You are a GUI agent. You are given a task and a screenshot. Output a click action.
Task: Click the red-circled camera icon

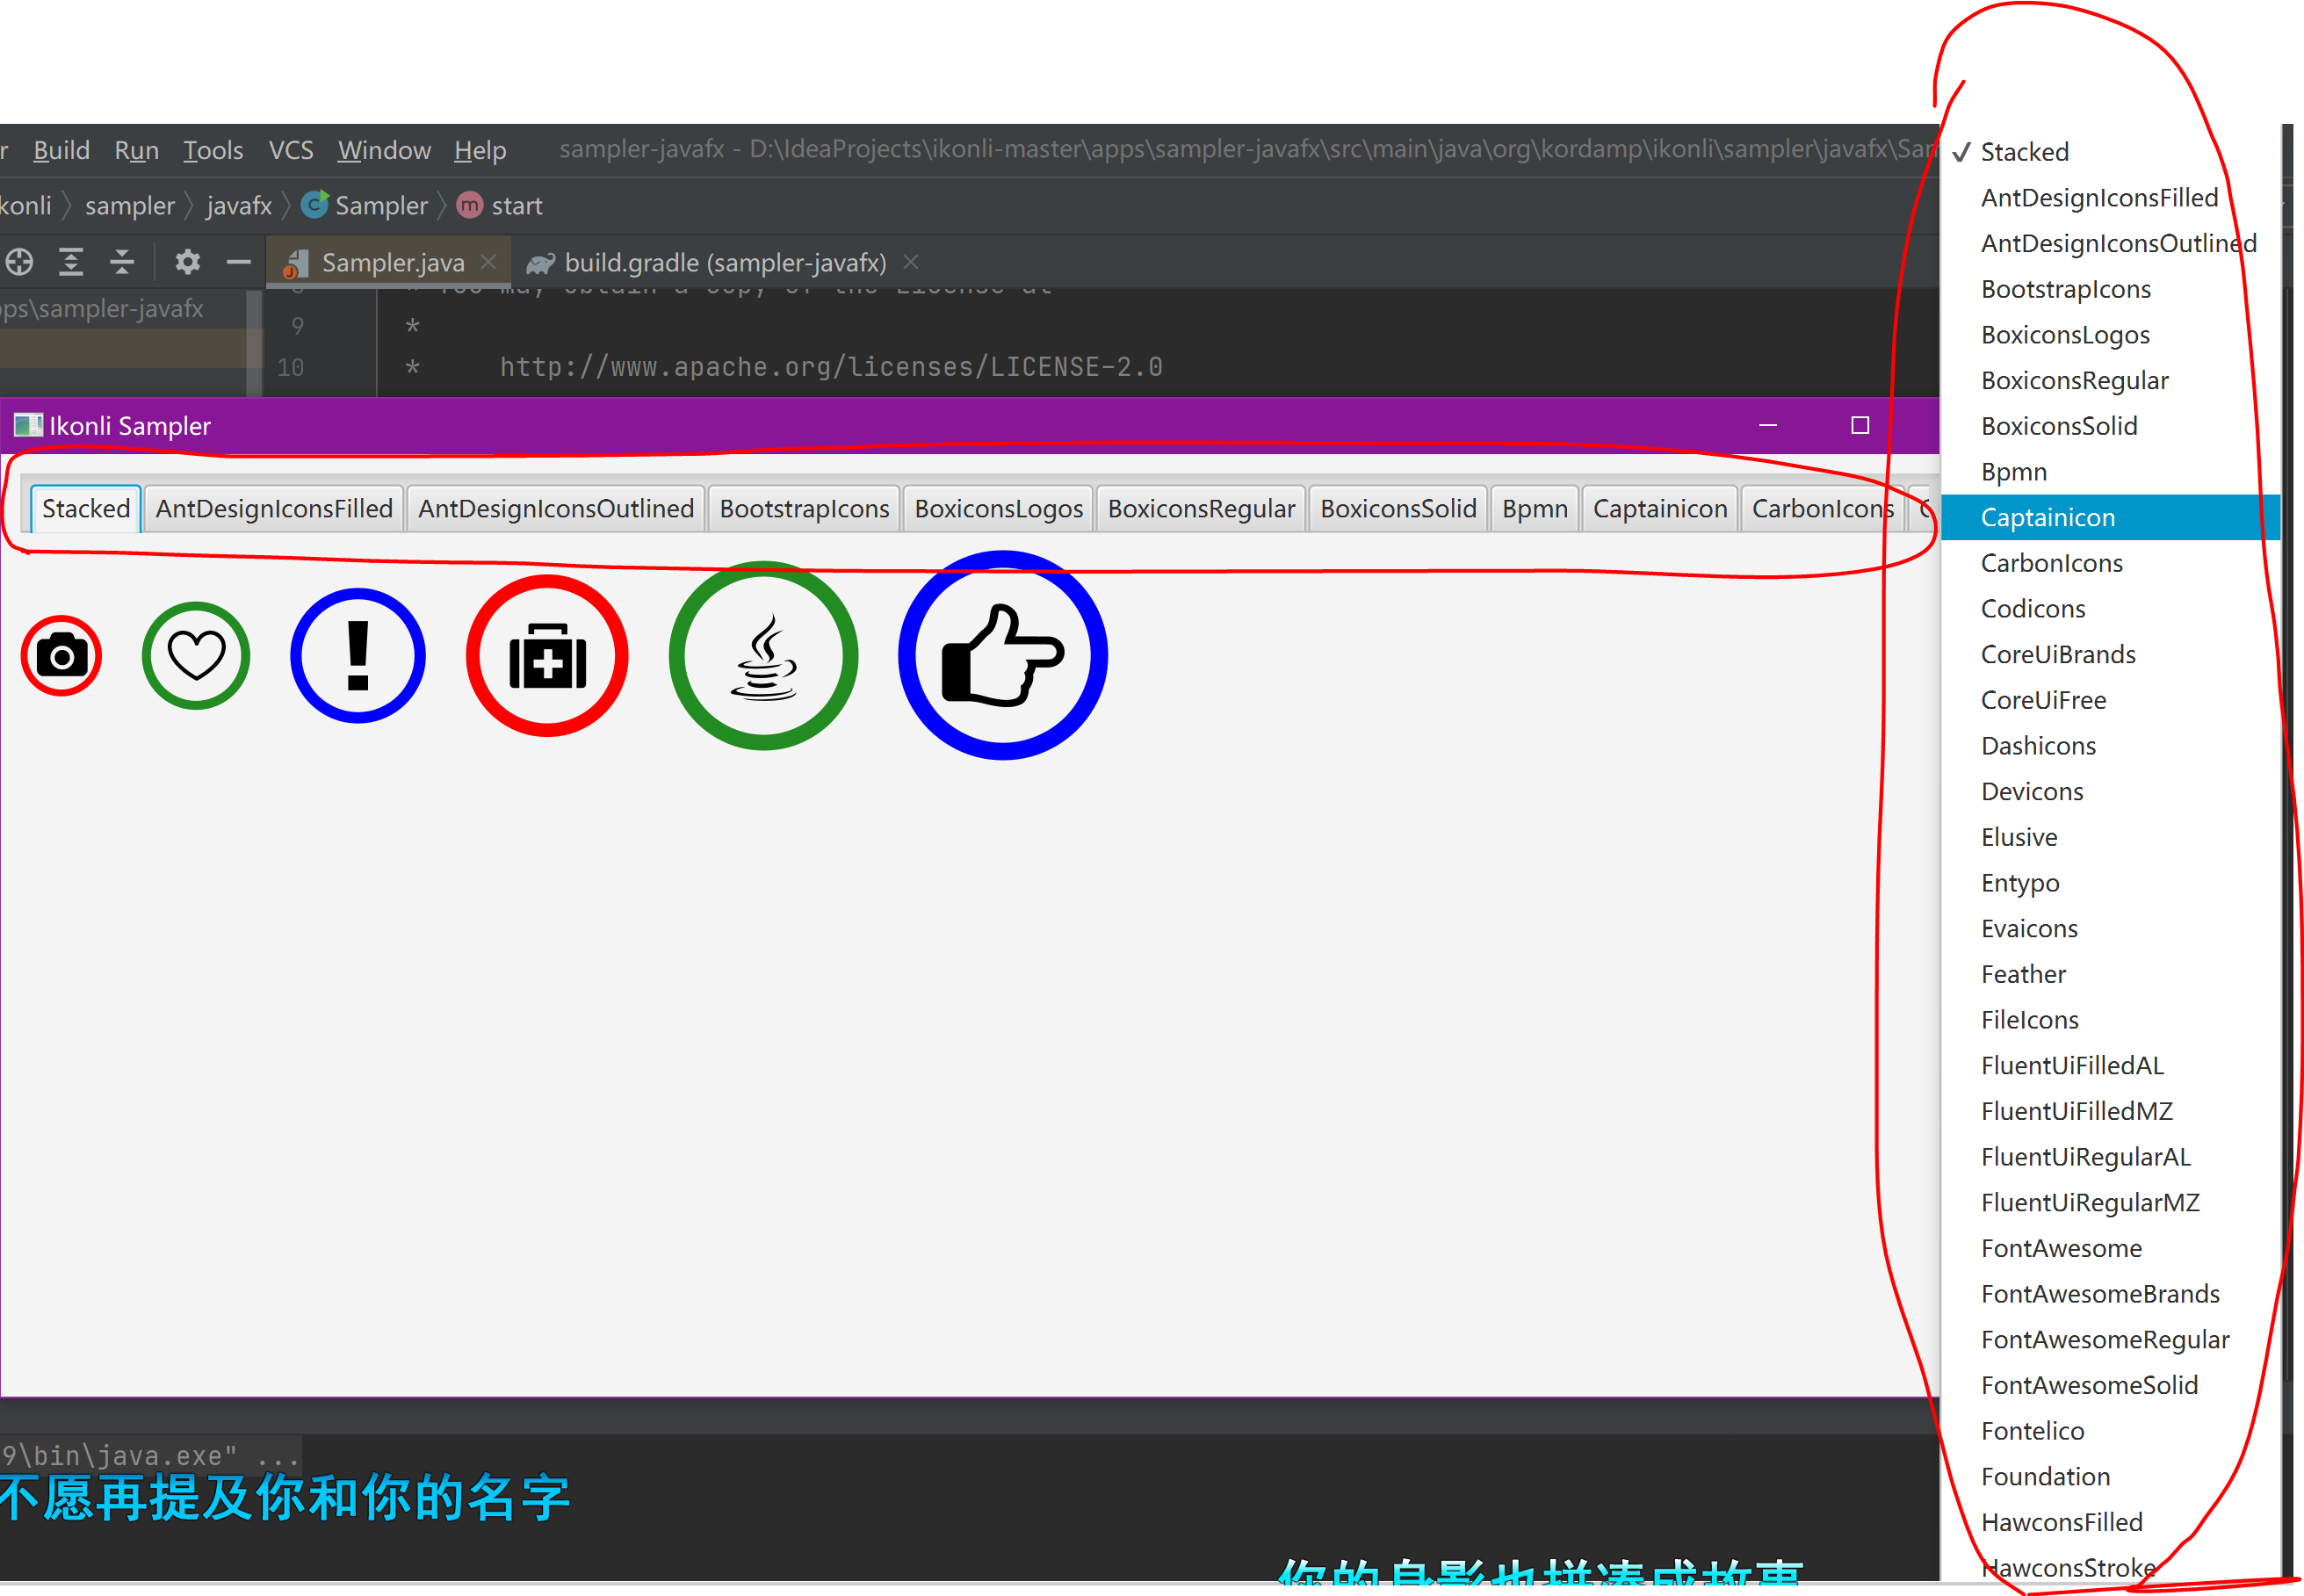point(62,656)
